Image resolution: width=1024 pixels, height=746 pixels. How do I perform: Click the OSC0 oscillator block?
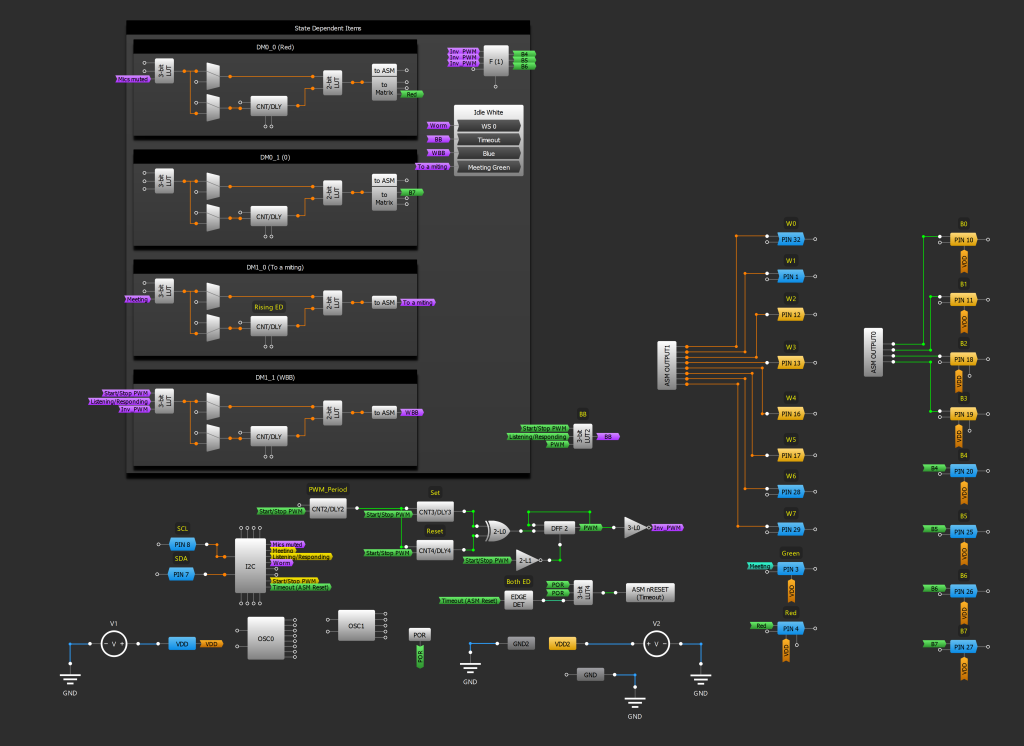click(265, 638)
